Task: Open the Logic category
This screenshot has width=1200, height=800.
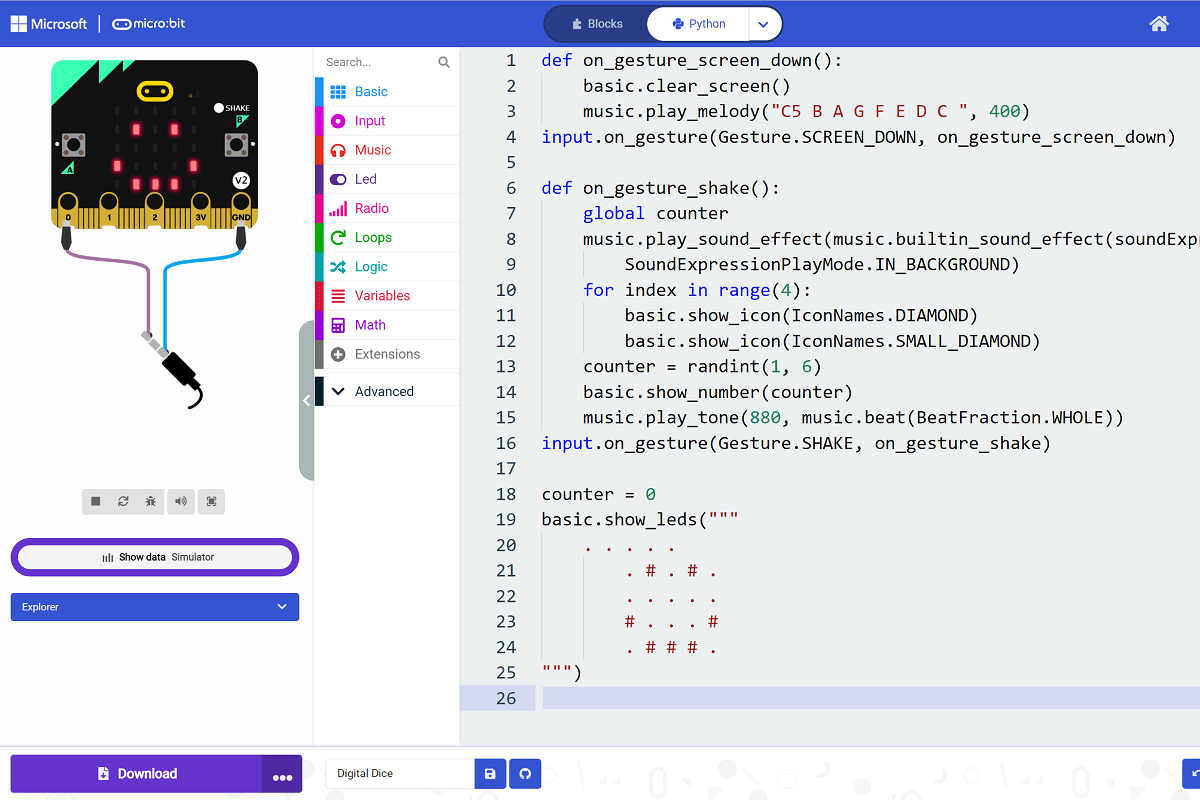Action: pyautogui.click(x=387, y=266)
